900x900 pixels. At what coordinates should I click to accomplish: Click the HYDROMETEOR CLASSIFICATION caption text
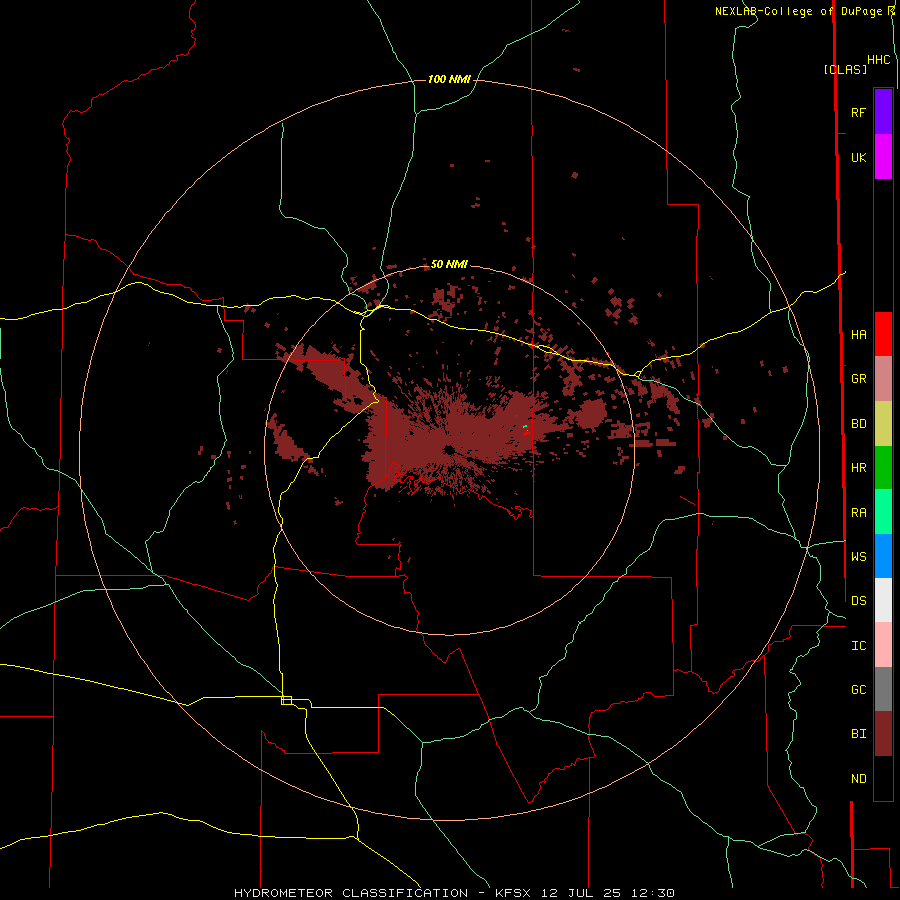tap(351, 893)
